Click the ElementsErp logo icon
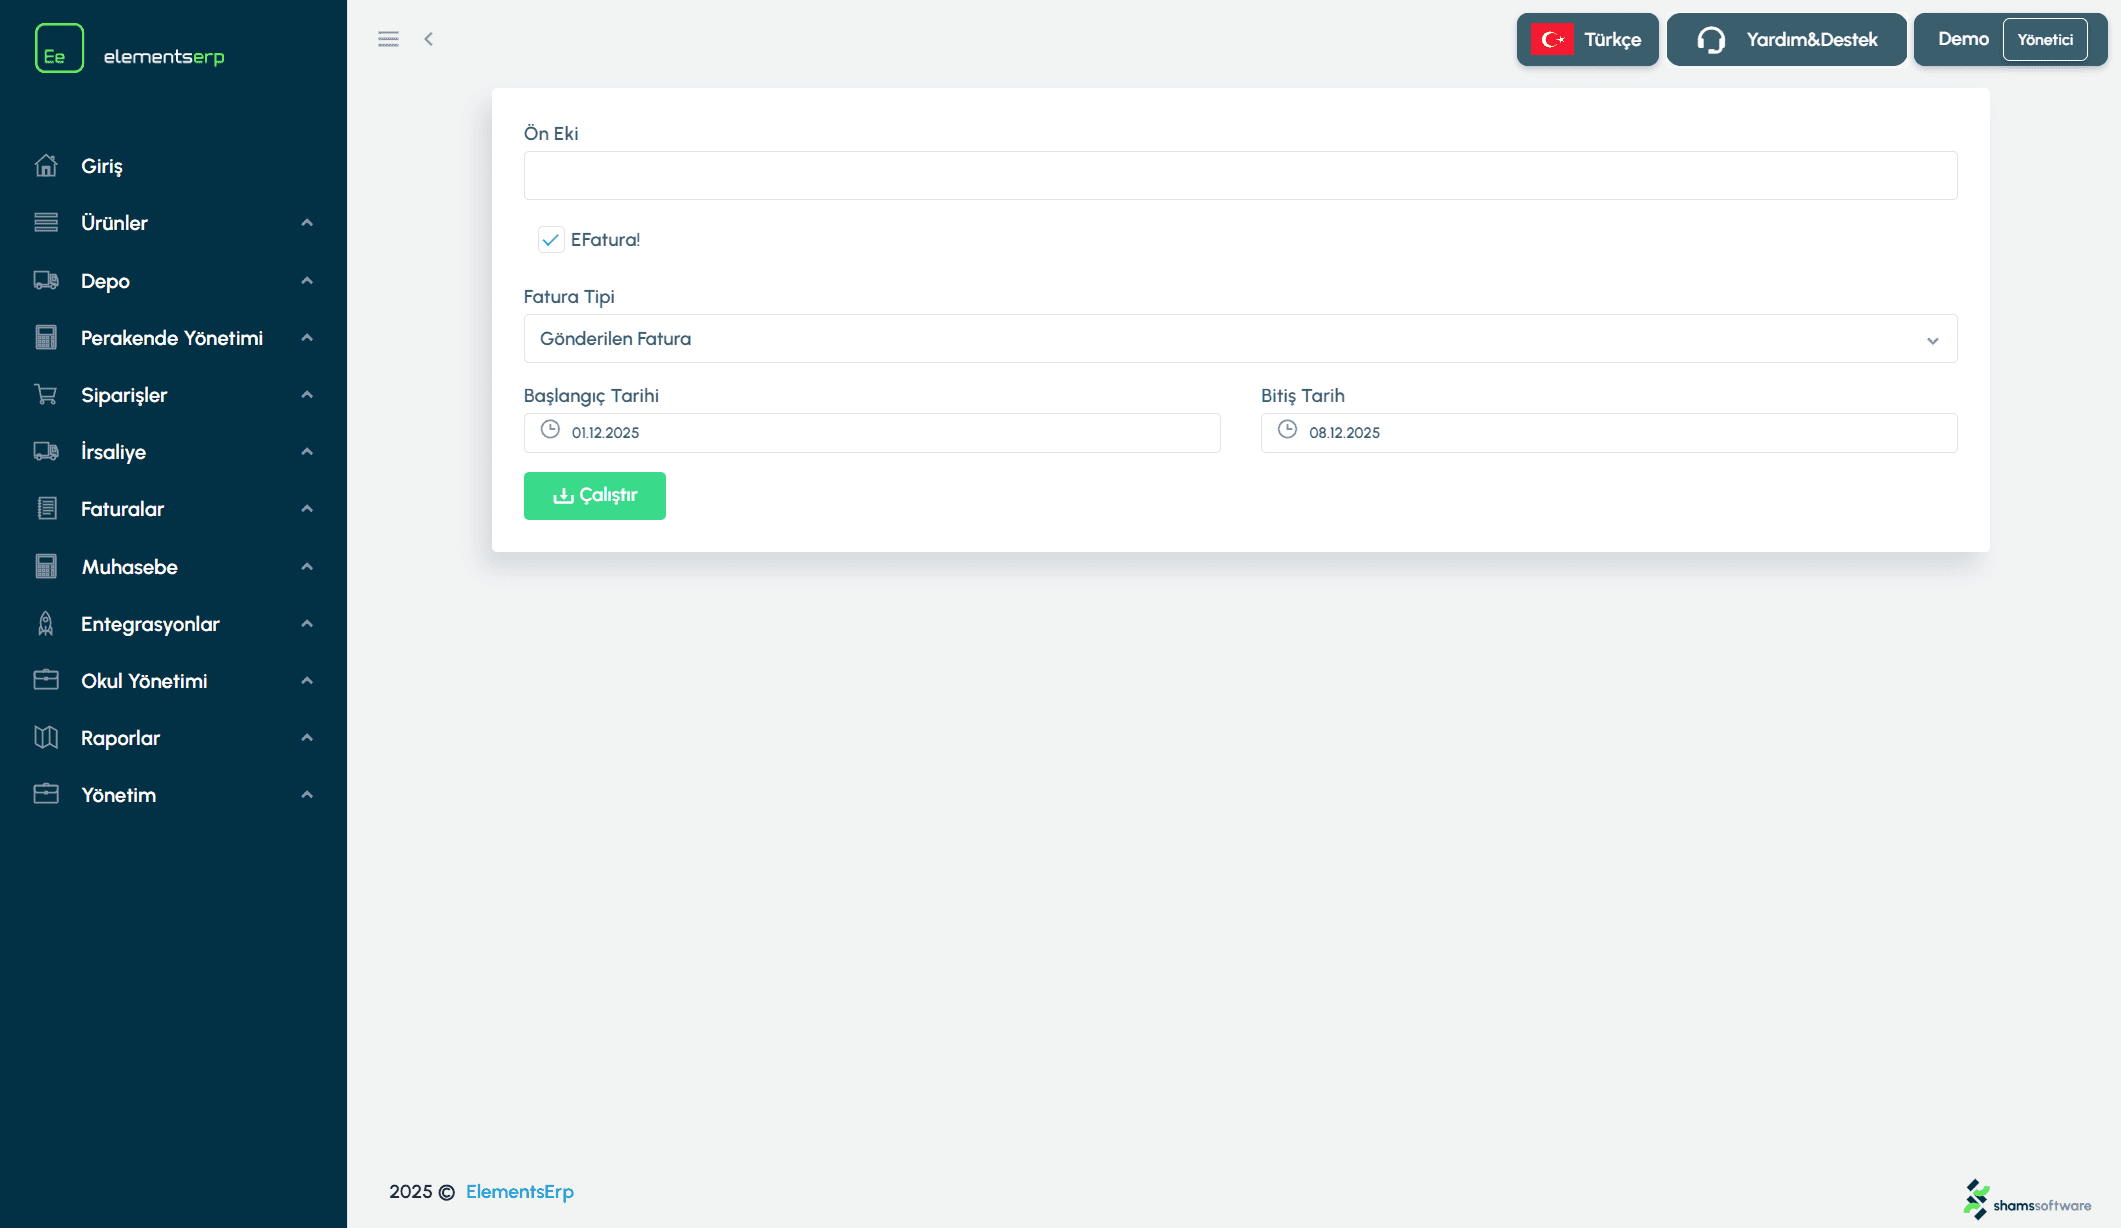Viewport: 2121px width, 1228px height. point(59,48)
